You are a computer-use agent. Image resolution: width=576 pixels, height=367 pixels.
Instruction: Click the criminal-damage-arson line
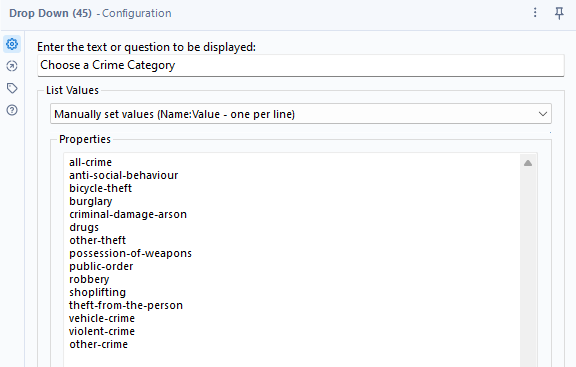128,214
